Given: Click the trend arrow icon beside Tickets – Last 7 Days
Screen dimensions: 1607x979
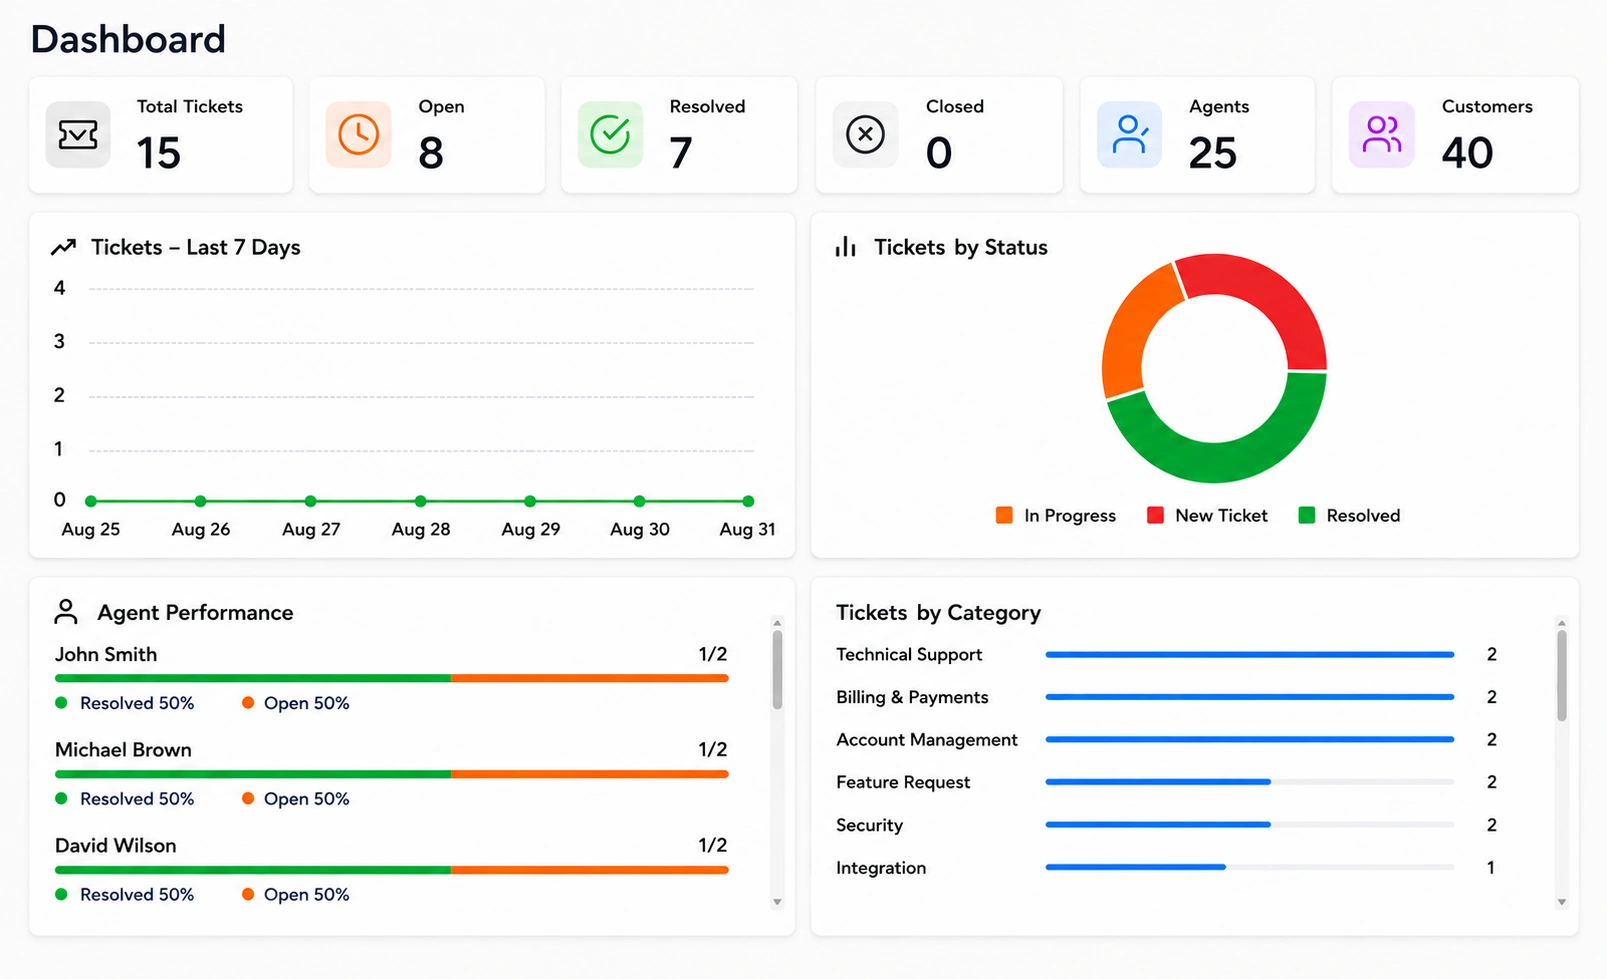Looking at the screenshot, I should coord(63,247).
